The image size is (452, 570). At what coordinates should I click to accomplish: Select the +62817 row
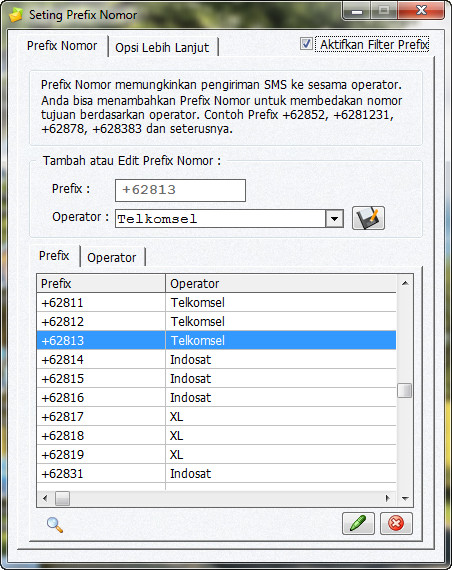tap(216, 416)
